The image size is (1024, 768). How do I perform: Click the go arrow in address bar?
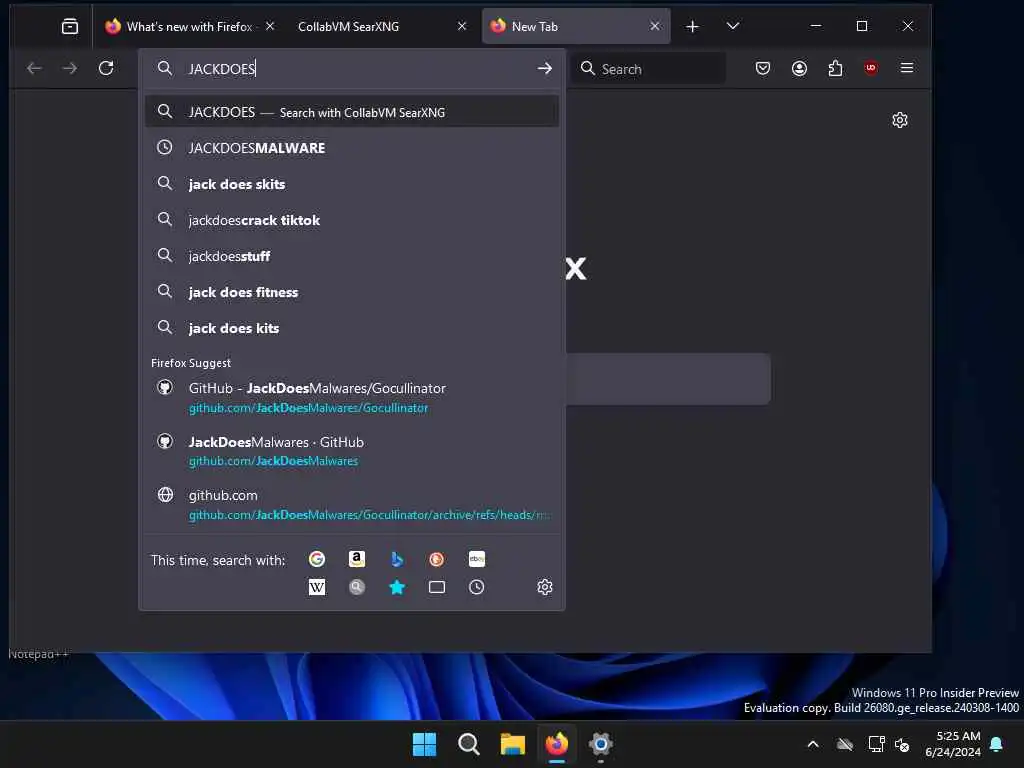(x=544, y=68)
